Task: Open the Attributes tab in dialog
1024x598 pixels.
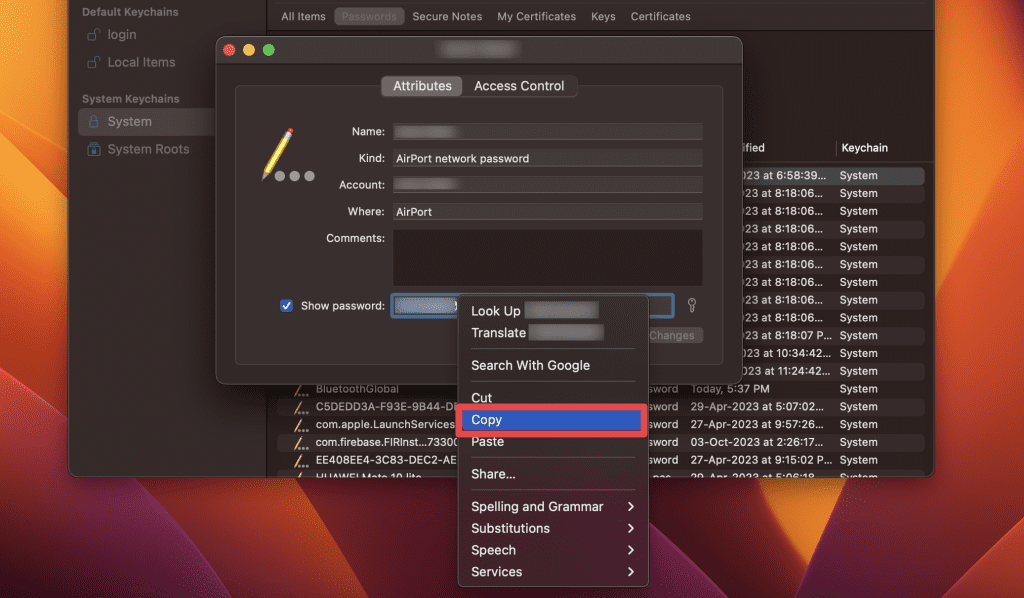Action: pos(422,86)
